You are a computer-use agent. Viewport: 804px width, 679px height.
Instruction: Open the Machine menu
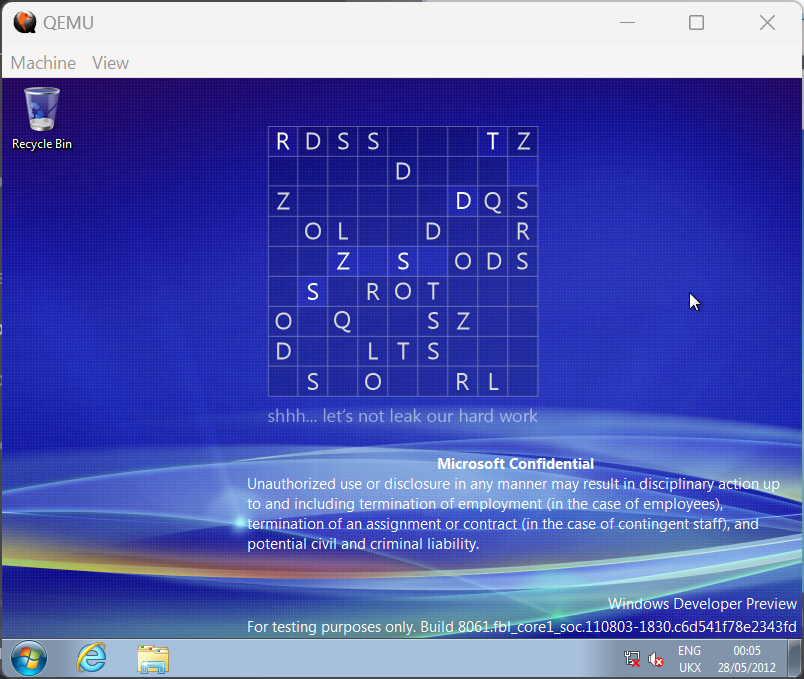[43, 63]
